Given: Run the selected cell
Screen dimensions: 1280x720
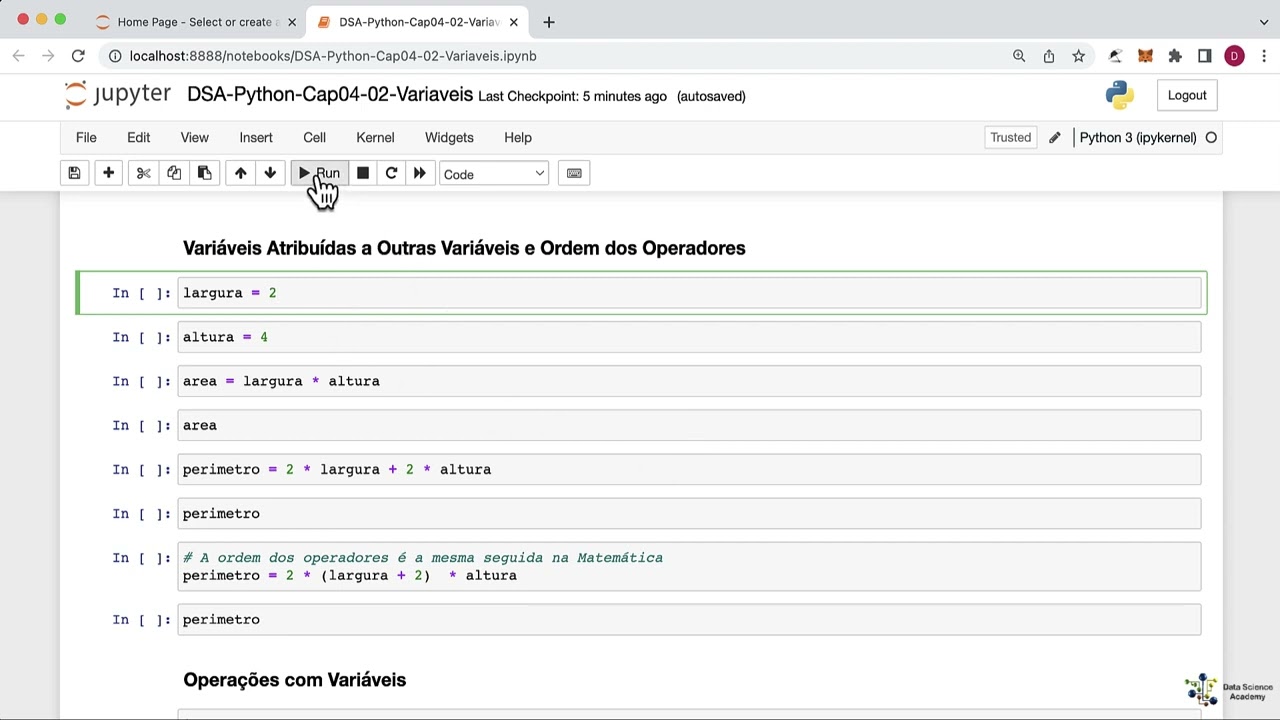Looking at the screenshot, I should click(320, 174).
